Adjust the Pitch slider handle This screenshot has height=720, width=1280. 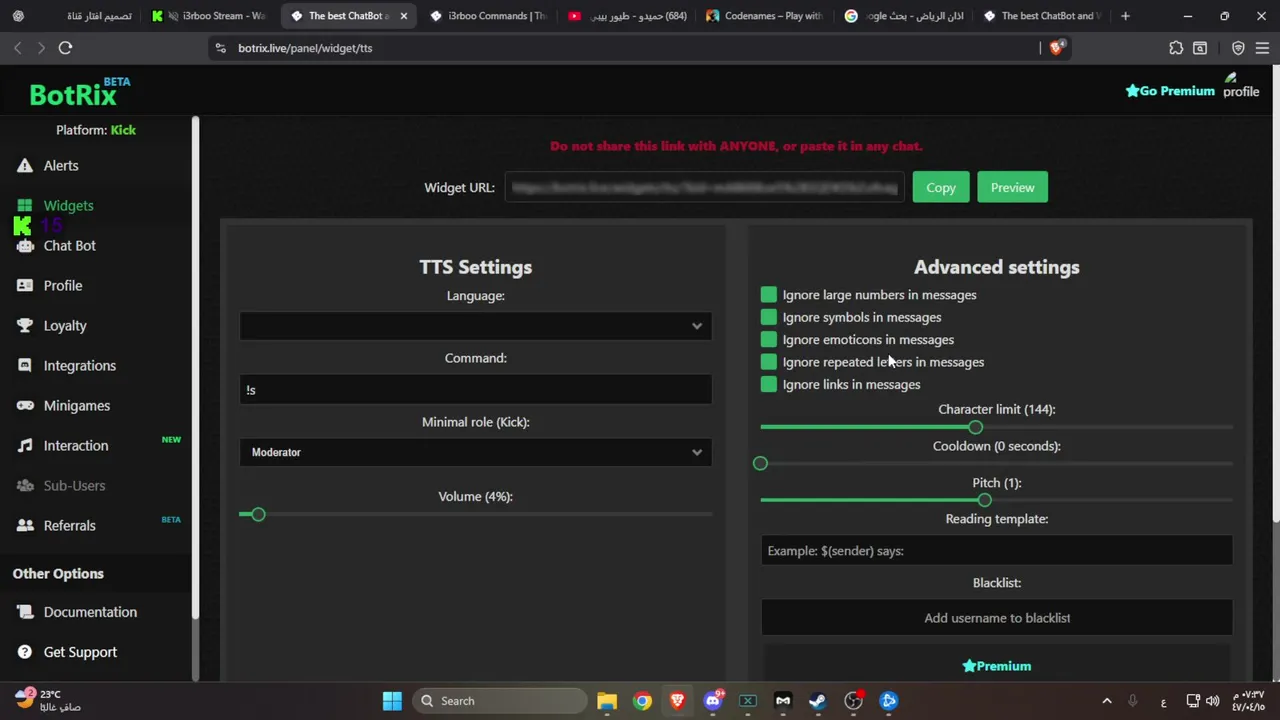point(985,500)
